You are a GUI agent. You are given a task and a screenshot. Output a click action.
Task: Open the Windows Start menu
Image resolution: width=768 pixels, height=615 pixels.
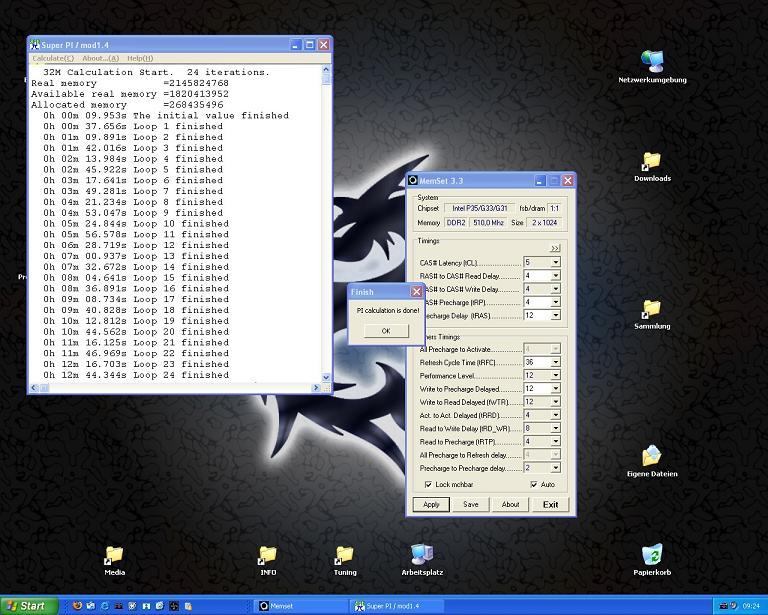28,606
